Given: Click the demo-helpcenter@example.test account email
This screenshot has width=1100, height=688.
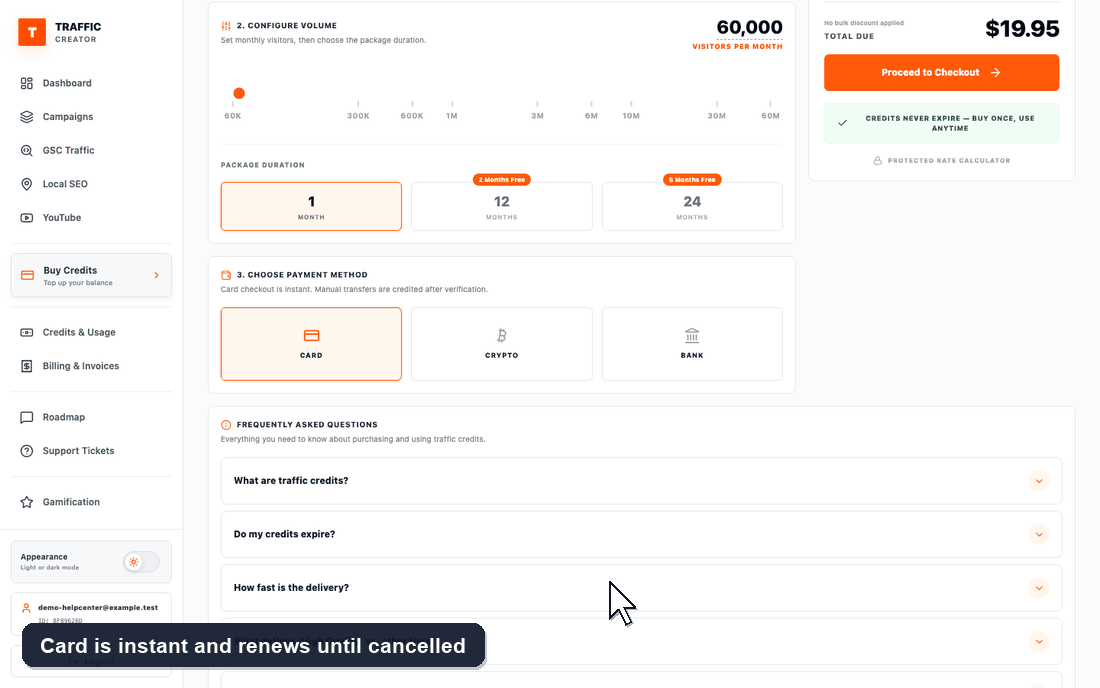Looking at the screenshot, I should [98, 608].
